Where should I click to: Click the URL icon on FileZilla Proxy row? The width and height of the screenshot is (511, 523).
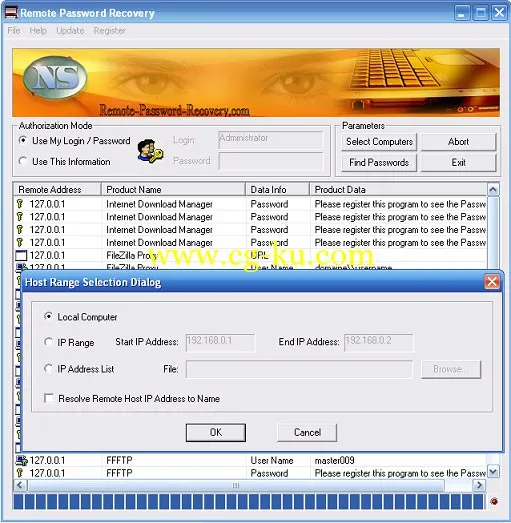point(21,256)
